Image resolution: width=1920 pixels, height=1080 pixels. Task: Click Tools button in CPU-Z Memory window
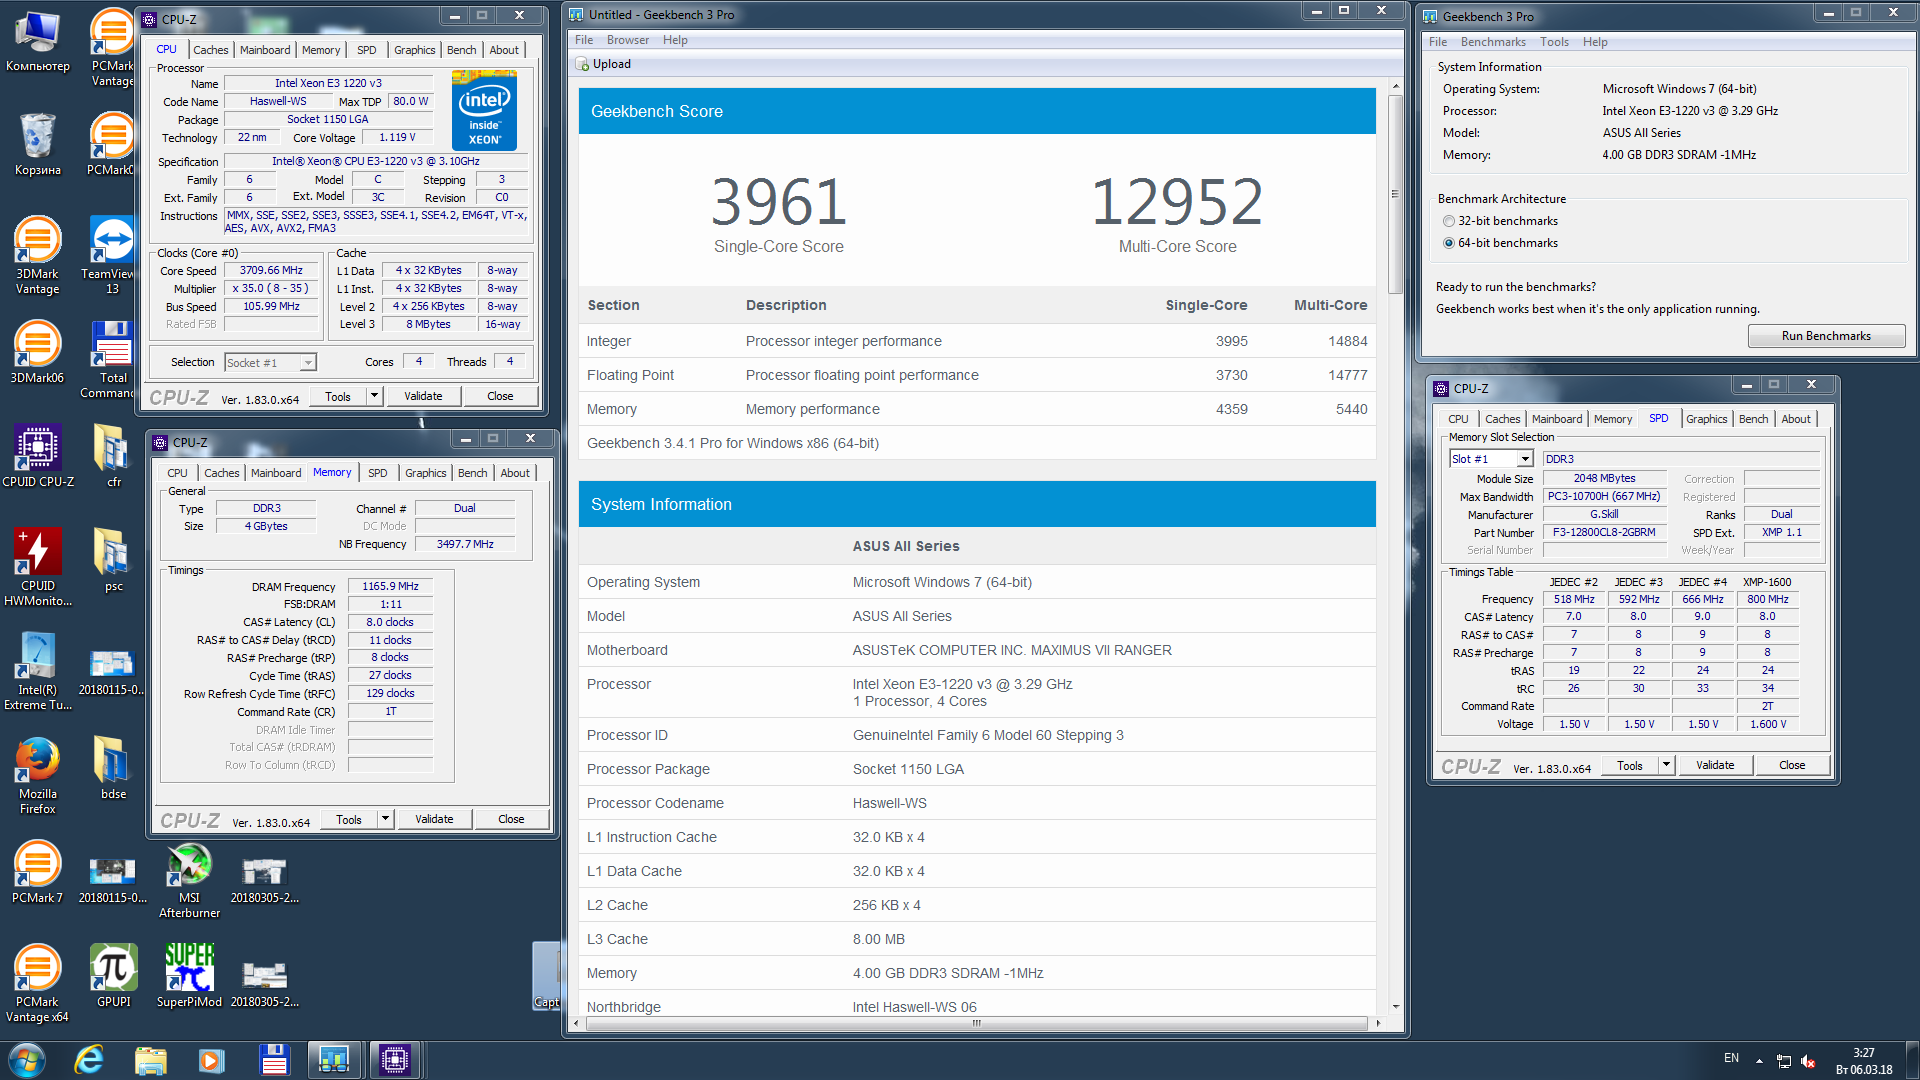(x=348, y=819)
